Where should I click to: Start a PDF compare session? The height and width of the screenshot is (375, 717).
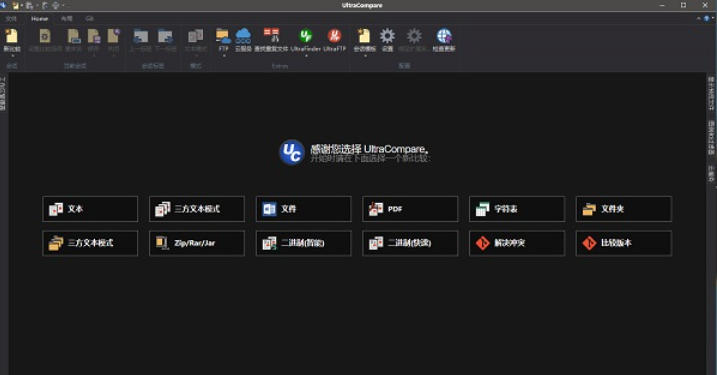[410, 209]
